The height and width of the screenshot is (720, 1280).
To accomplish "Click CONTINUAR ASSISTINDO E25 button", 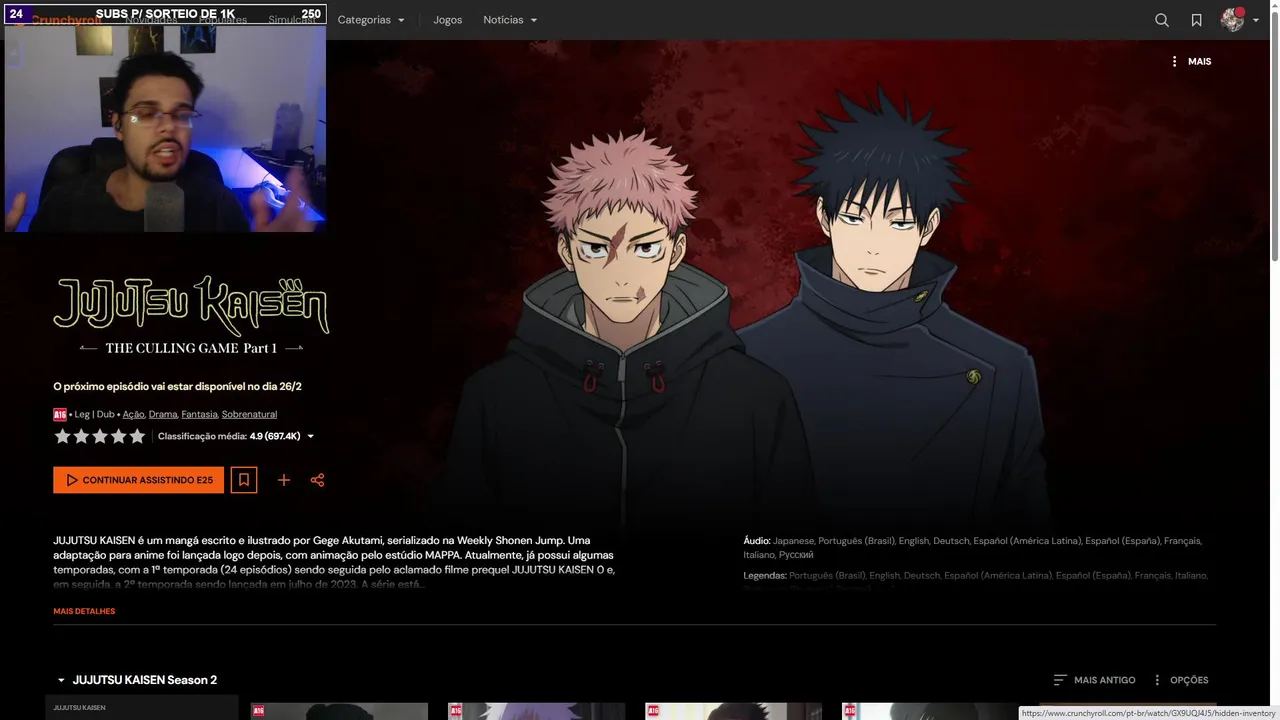I will point(138,480).
